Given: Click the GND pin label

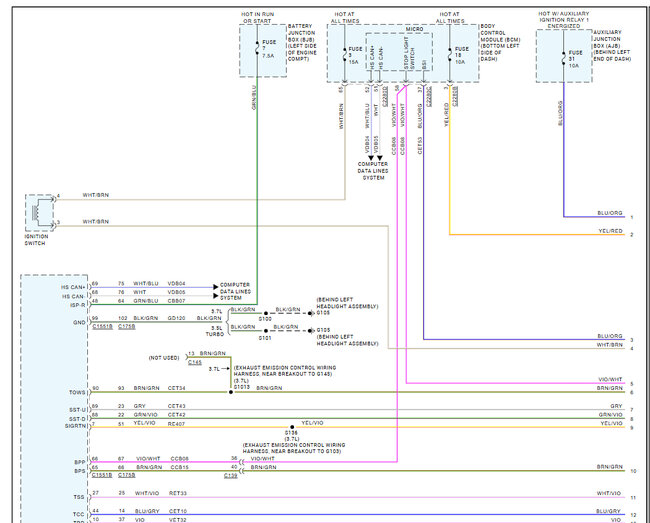Looking at the screenshot, I should point(79,322).
